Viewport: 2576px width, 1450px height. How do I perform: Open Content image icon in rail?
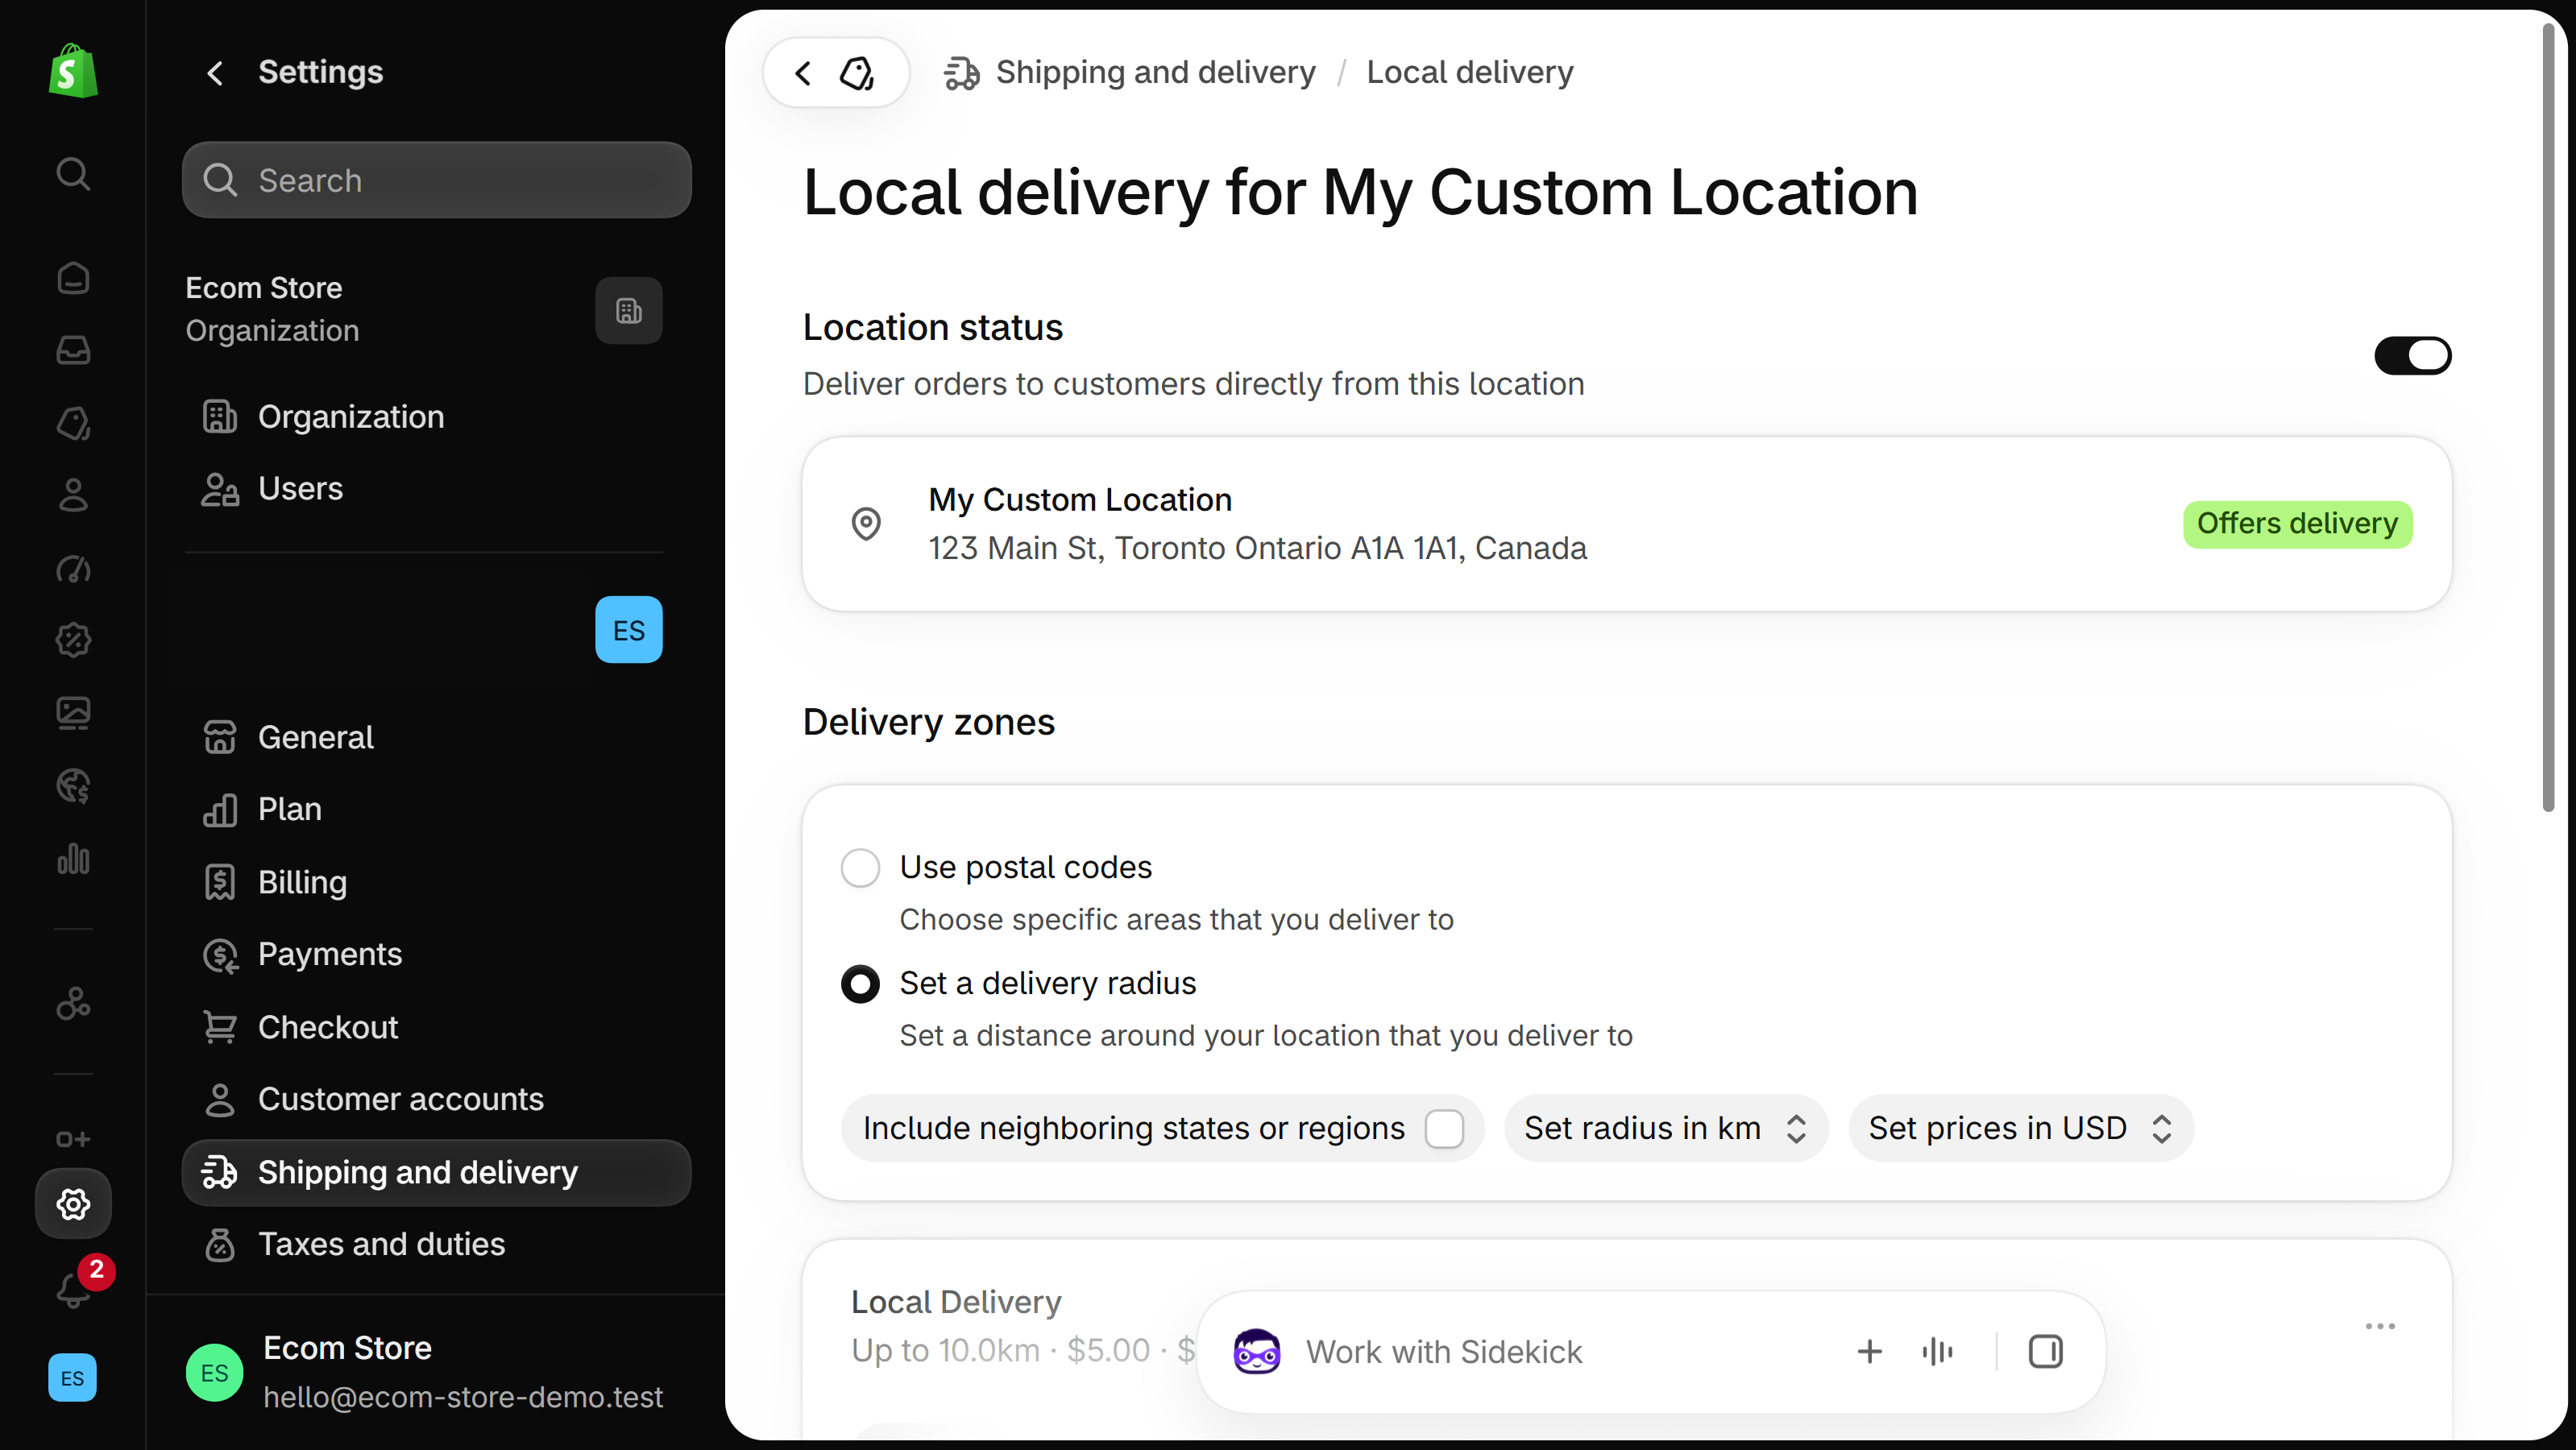pos(73,713)
